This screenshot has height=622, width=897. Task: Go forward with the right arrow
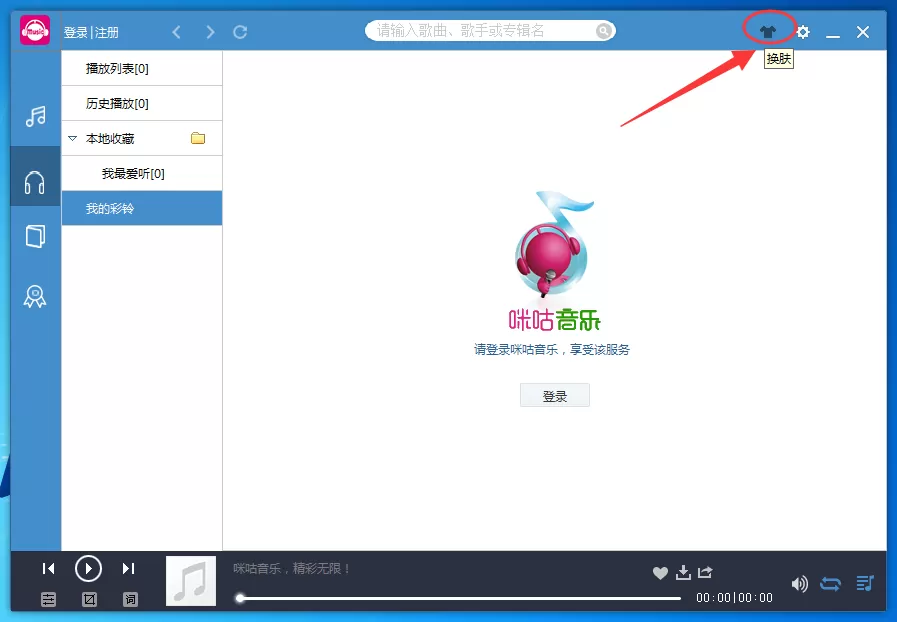pyautogui.click(x=210, y=32)
